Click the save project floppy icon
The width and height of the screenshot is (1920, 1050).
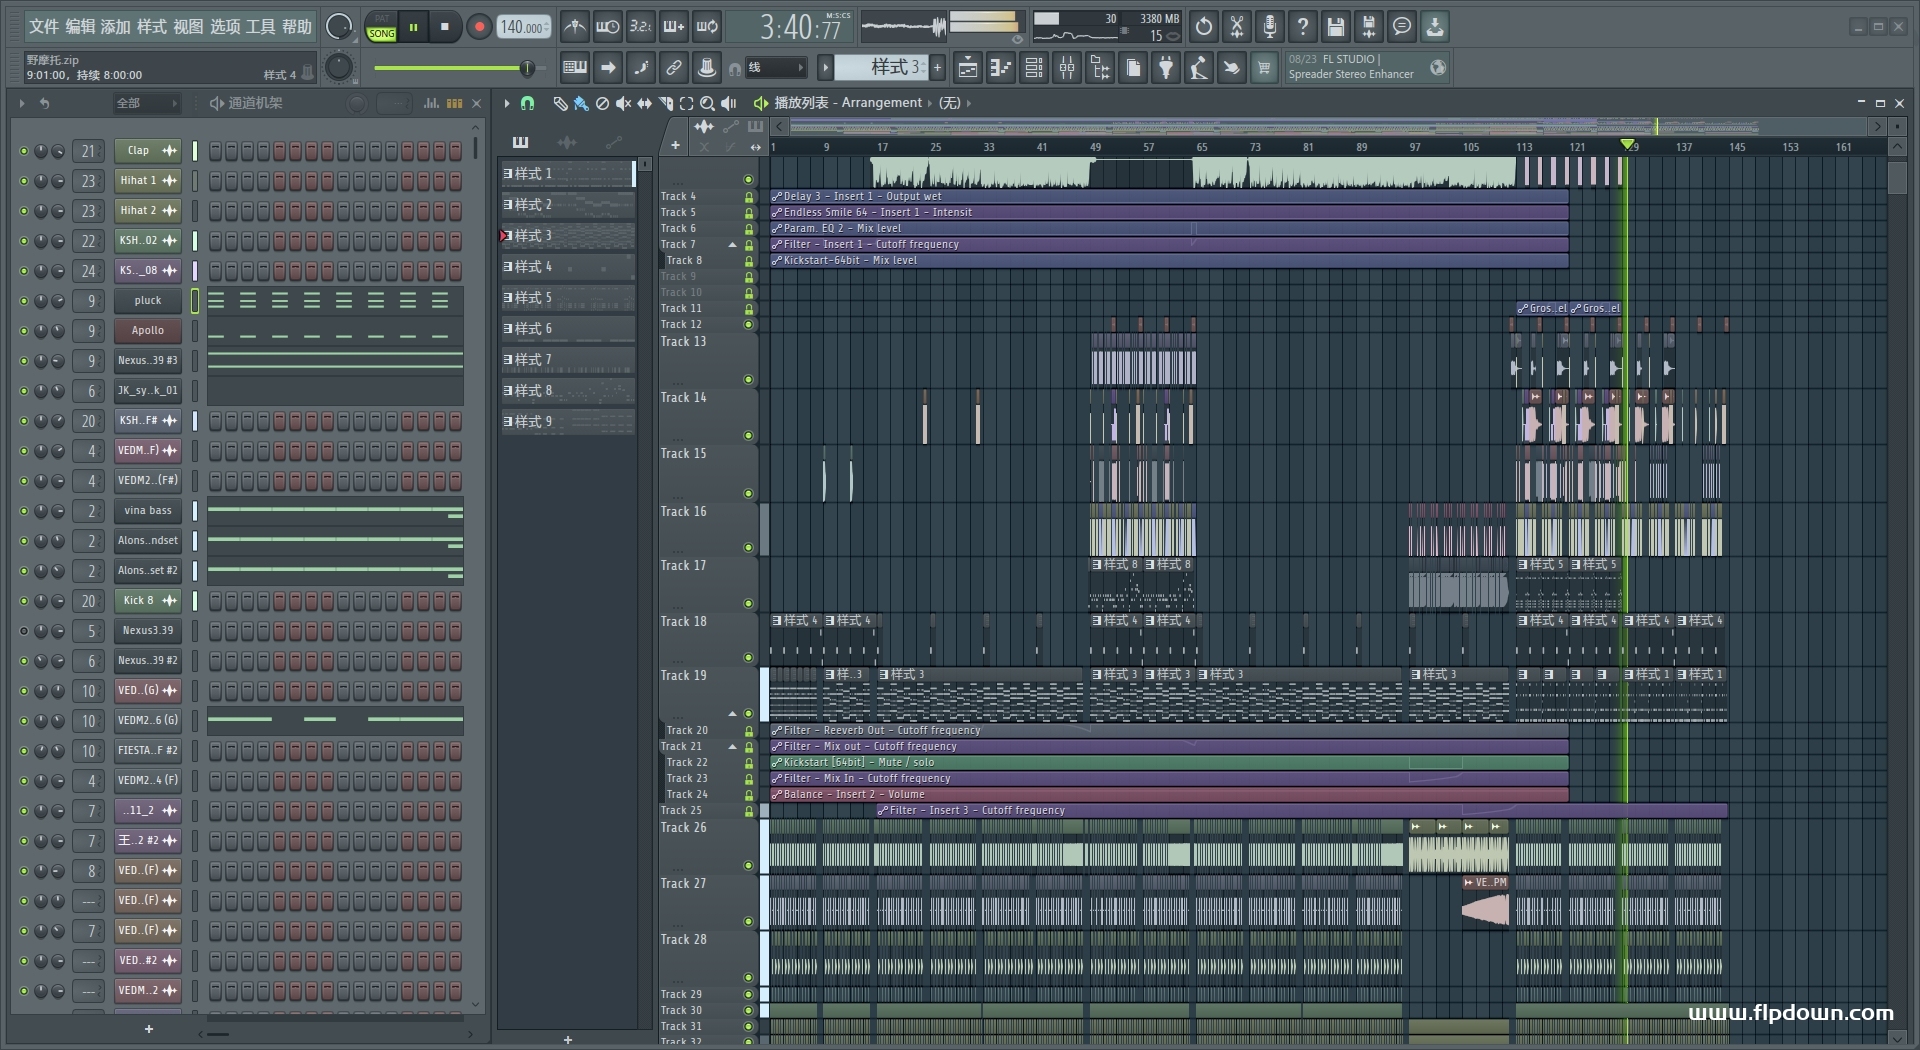click(x=1336, y=27)
